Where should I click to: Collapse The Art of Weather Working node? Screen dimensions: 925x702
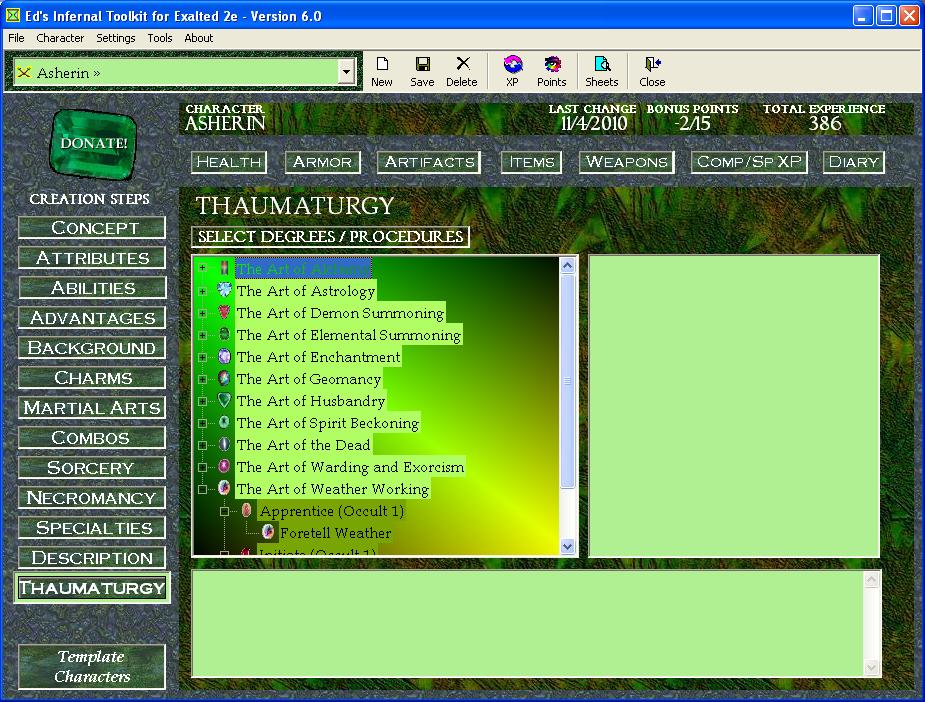pyautogui.click(x=203, y=489)
